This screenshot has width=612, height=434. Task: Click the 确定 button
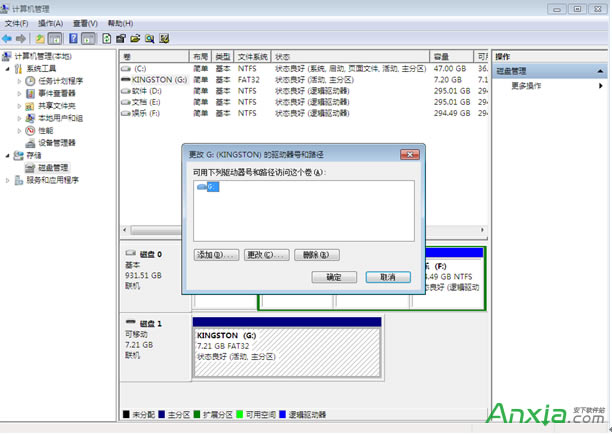[x=334, y=277]
